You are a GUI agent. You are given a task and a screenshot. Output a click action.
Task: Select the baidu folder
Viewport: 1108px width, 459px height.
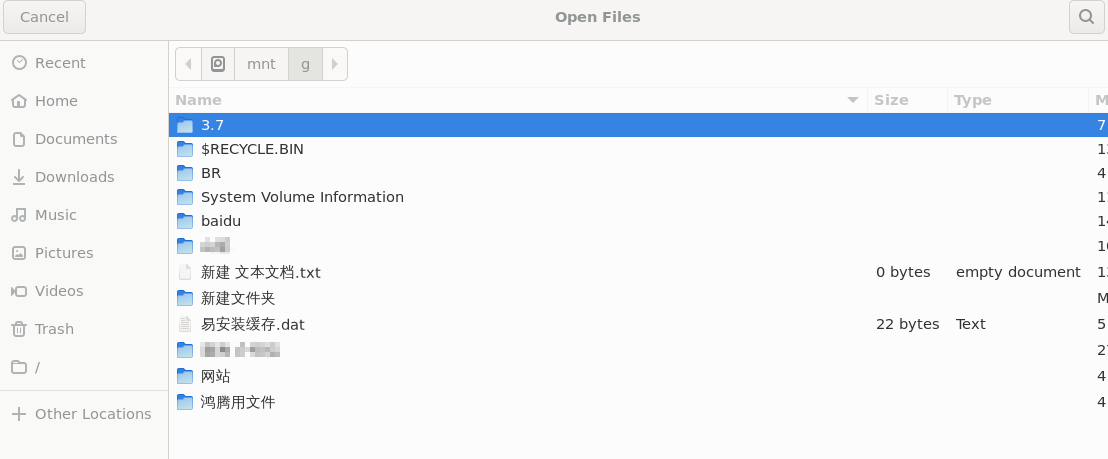638,221
